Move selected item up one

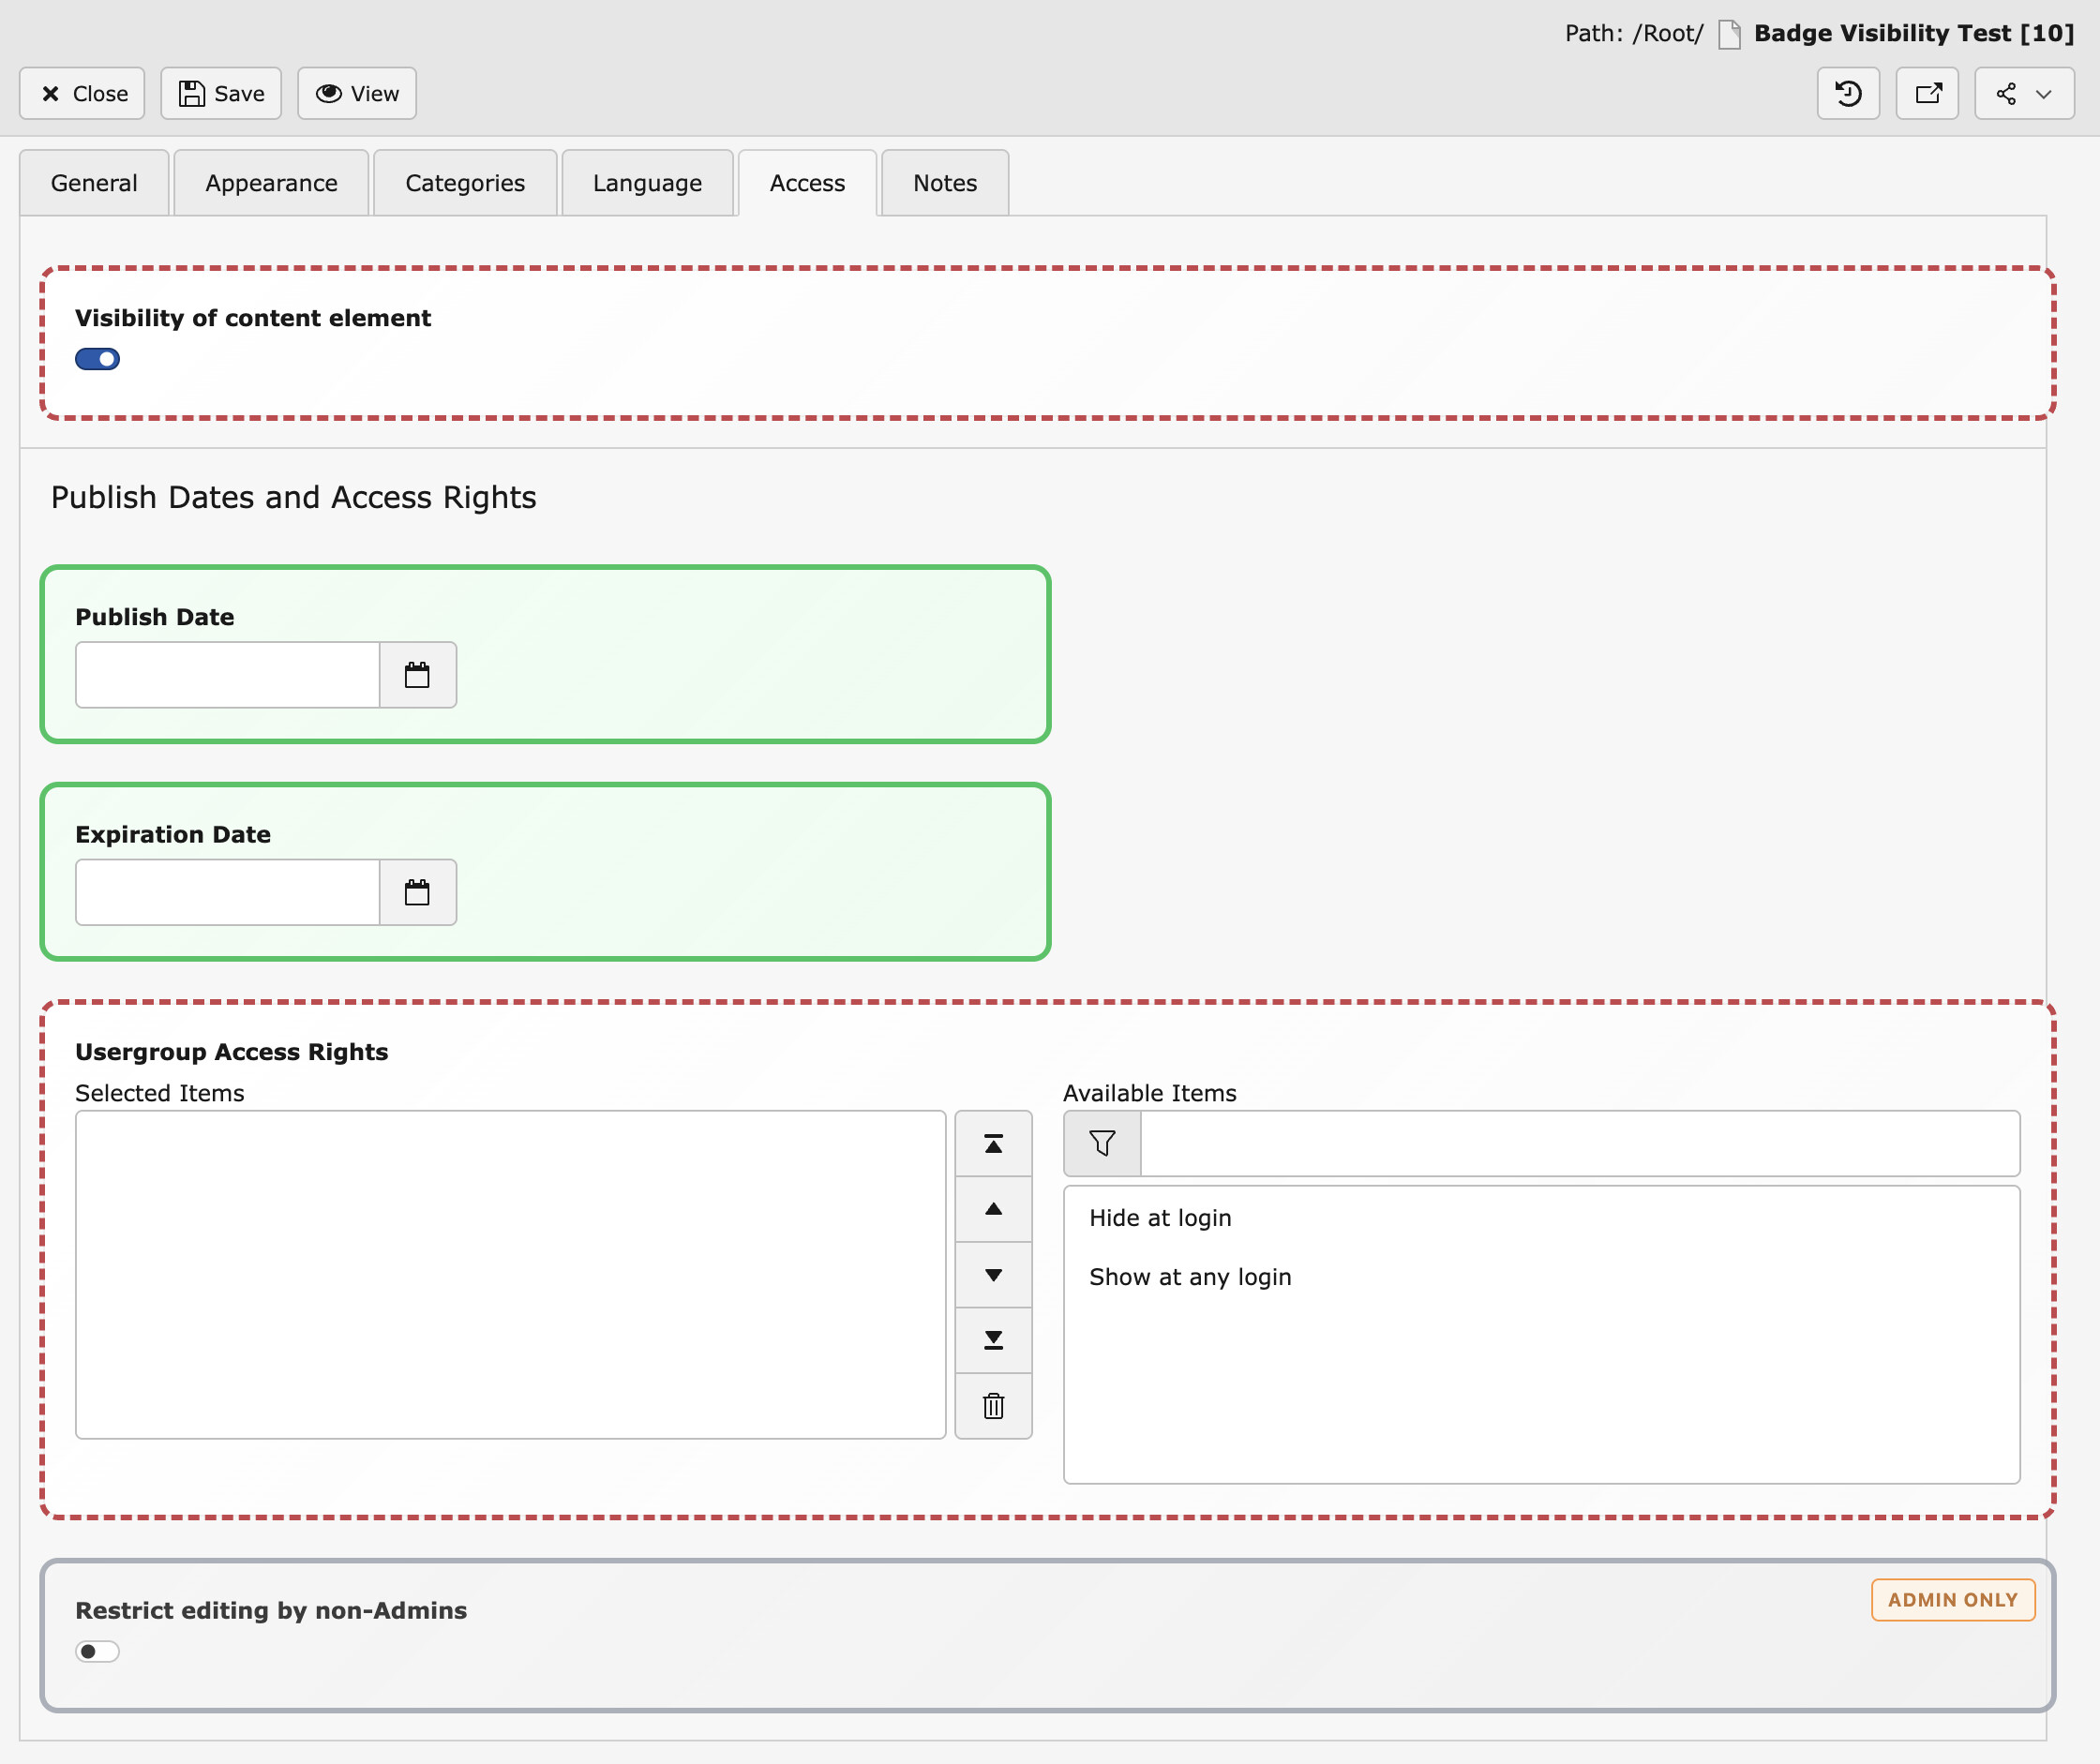click(993, 1209)
